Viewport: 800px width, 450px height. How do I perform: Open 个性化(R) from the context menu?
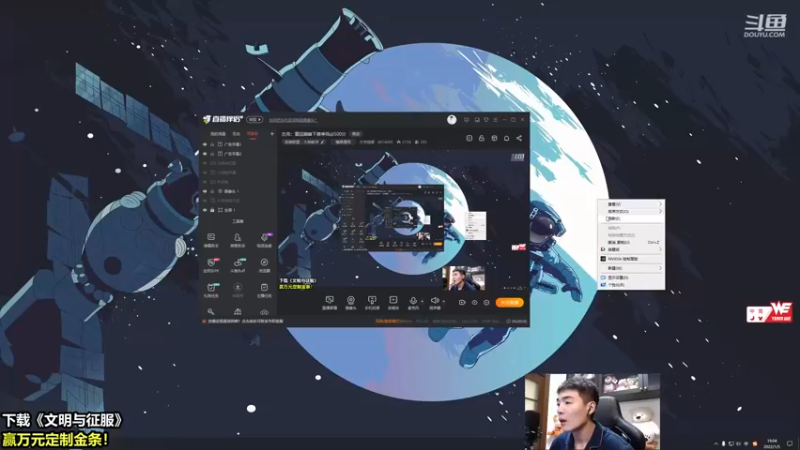coord(631,285)
